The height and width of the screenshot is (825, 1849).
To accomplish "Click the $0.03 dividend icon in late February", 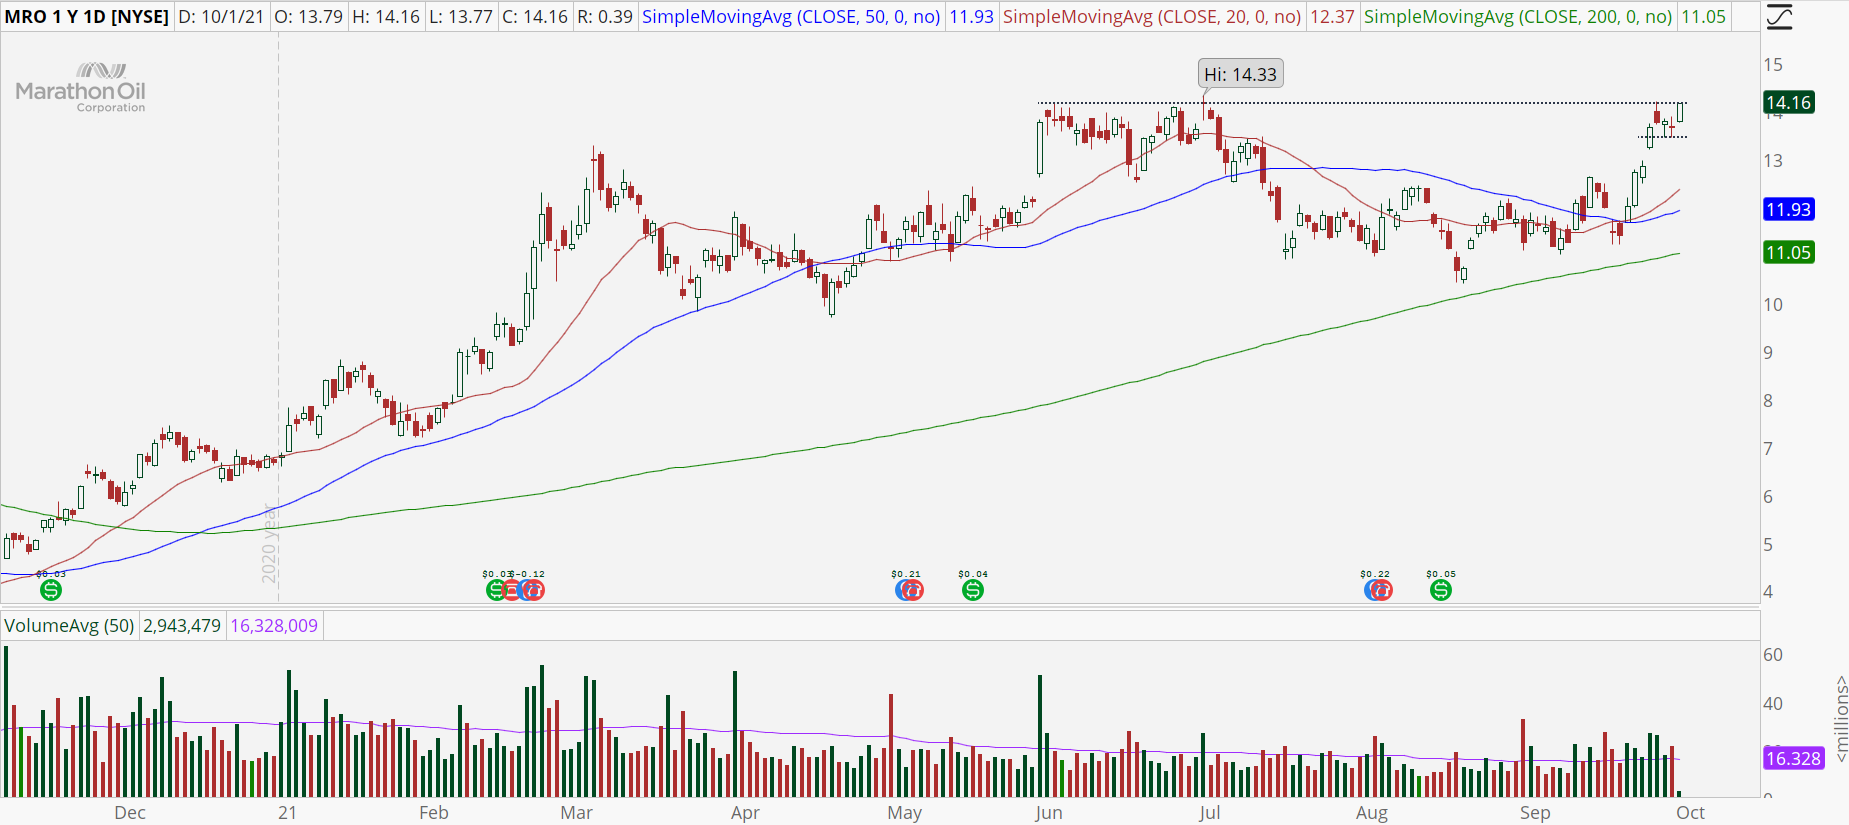I will click(x=495, y=590).
